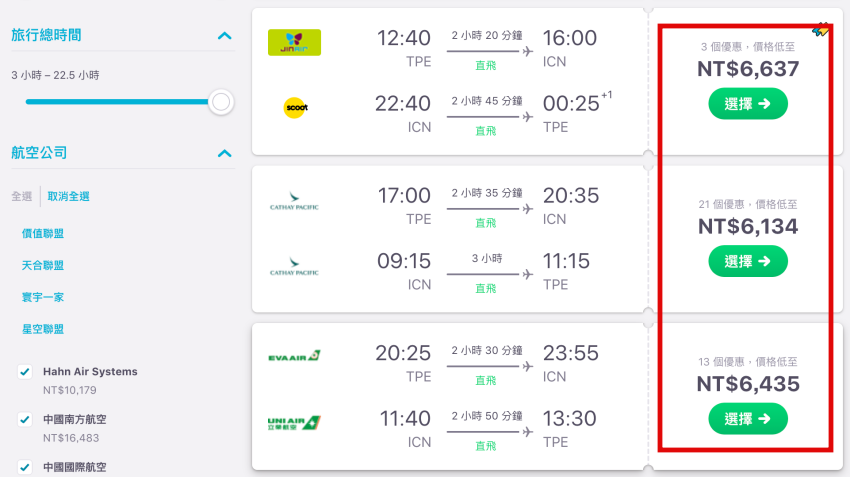Click the Scoot airline logo
850x477 pixels.
coord(295,107)
